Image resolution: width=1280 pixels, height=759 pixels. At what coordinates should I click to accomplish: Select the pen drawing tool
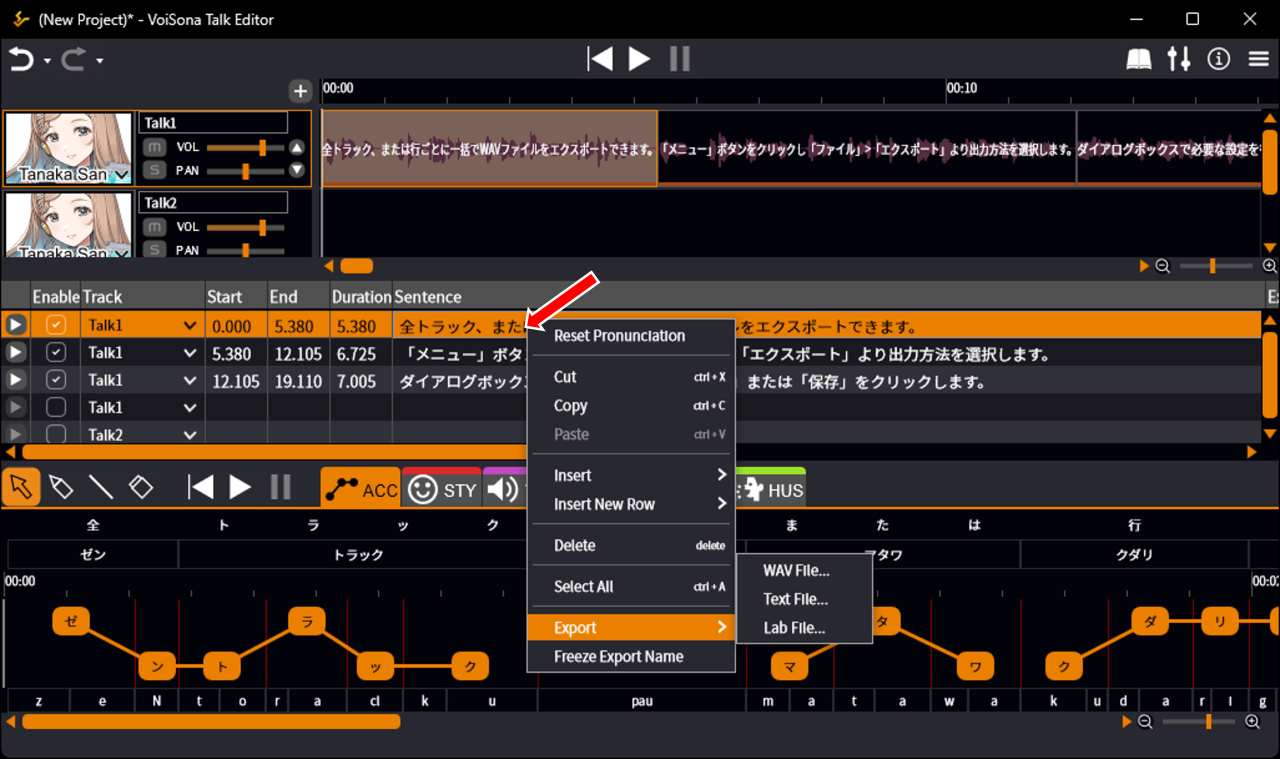(61, 487)
